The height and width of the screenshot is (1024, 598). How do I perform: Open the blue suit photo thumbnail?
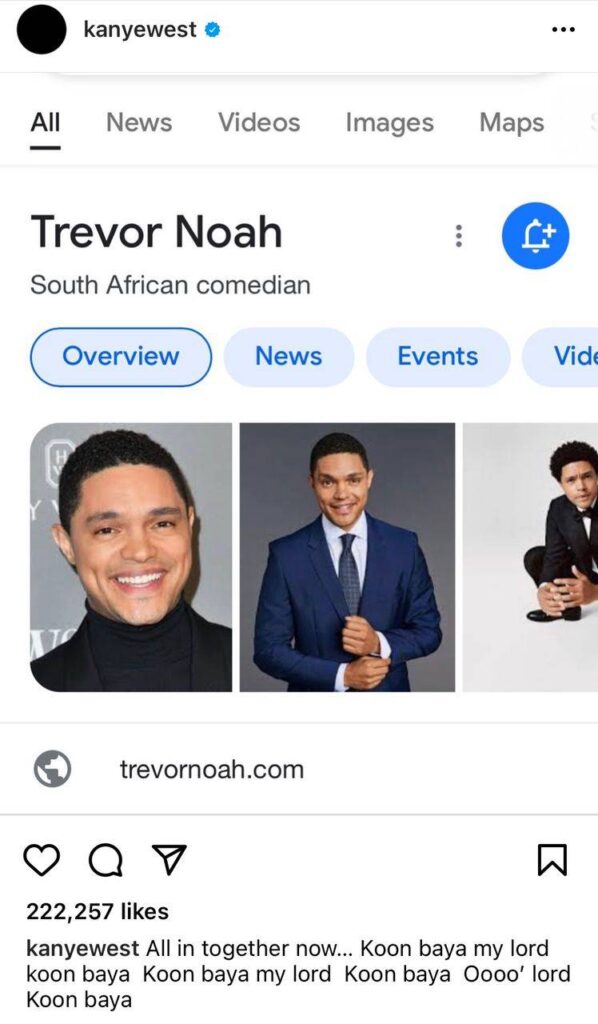point(347,557)
